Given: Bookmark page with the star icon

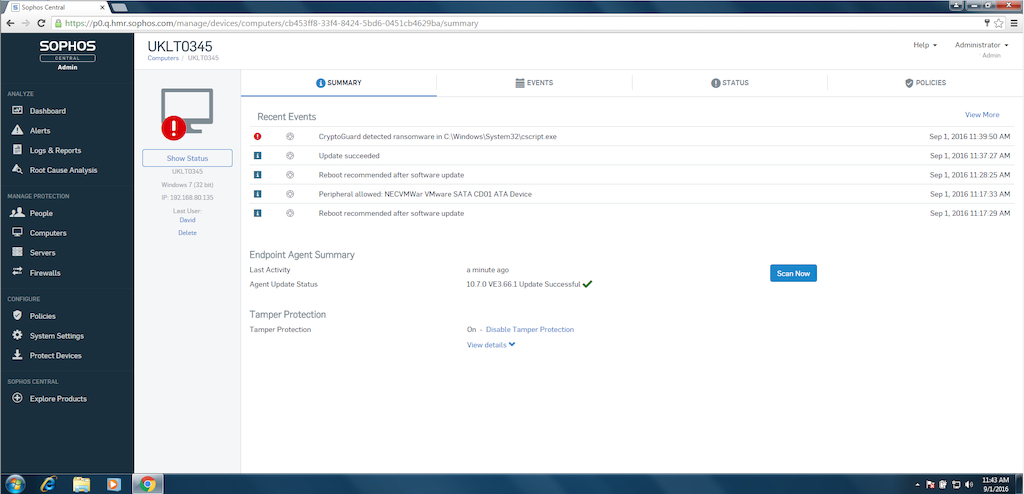Looking at the screenshot, I should 999,23.
